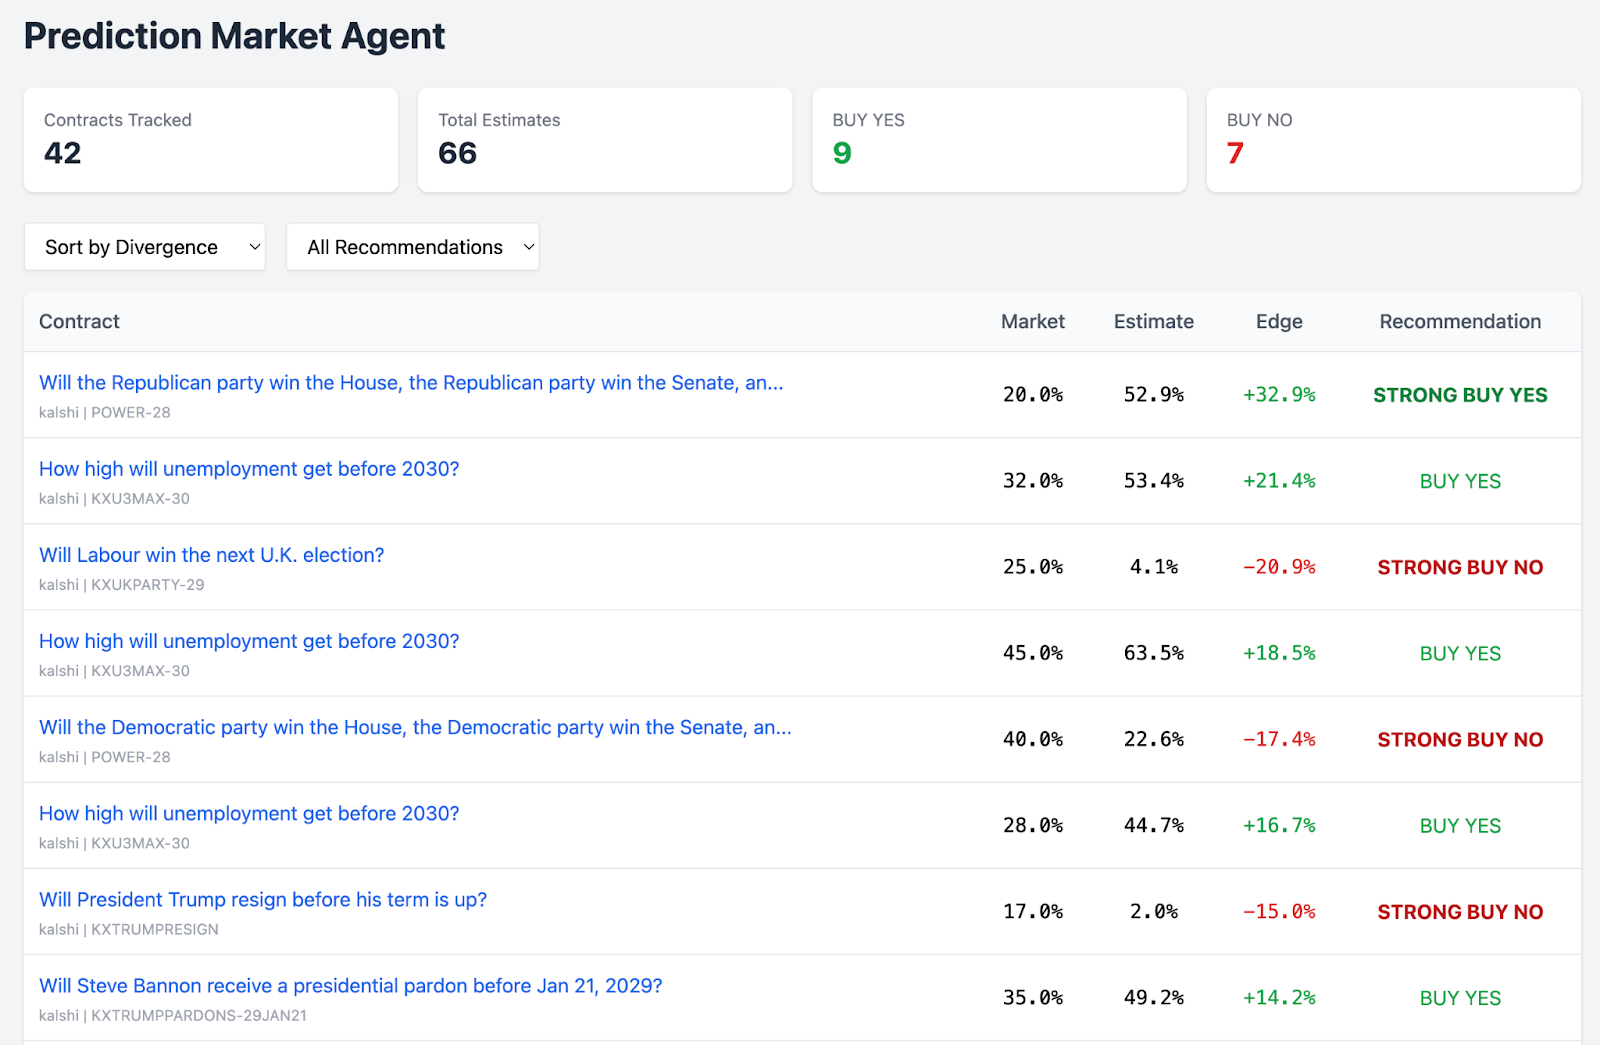Open the third unemployment before 2030 contract
1600x1045 pixels.
[x=248, y=813]
